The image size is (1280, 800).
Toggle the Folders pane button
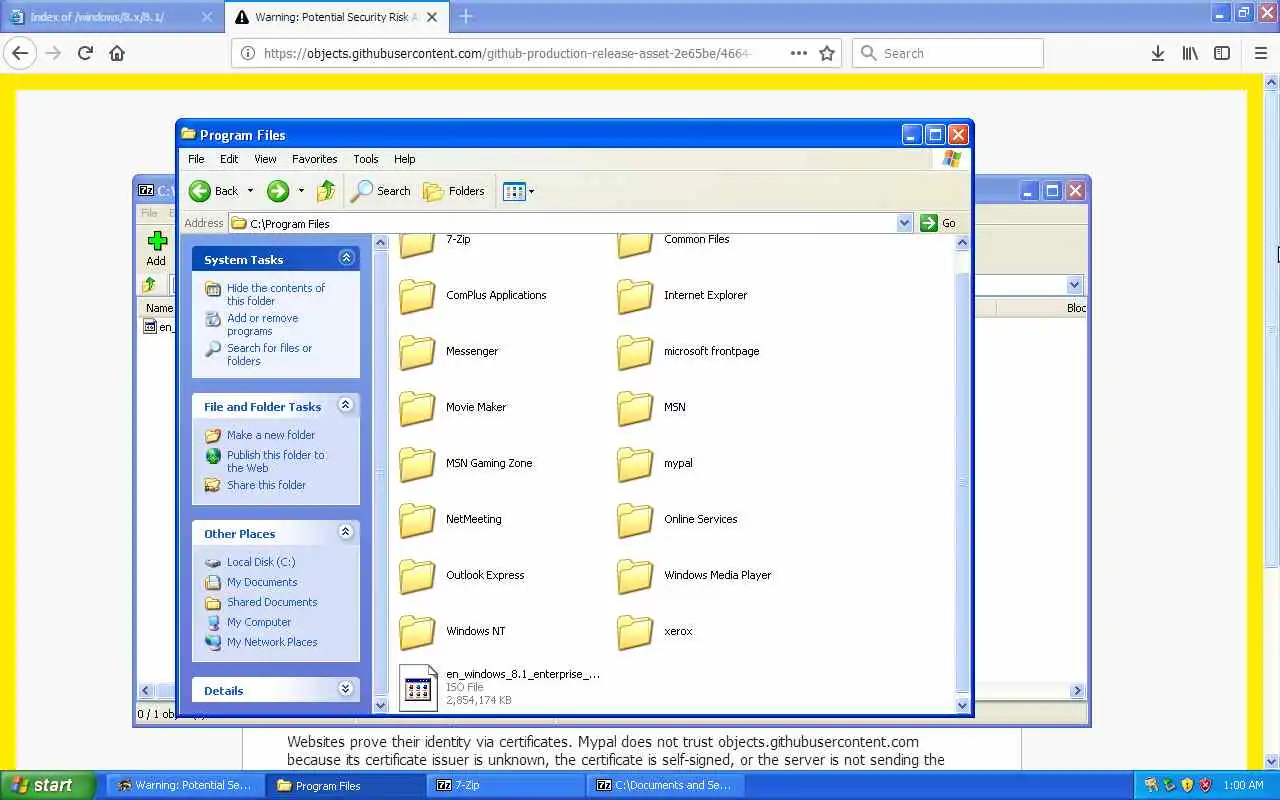coord(454,191)
